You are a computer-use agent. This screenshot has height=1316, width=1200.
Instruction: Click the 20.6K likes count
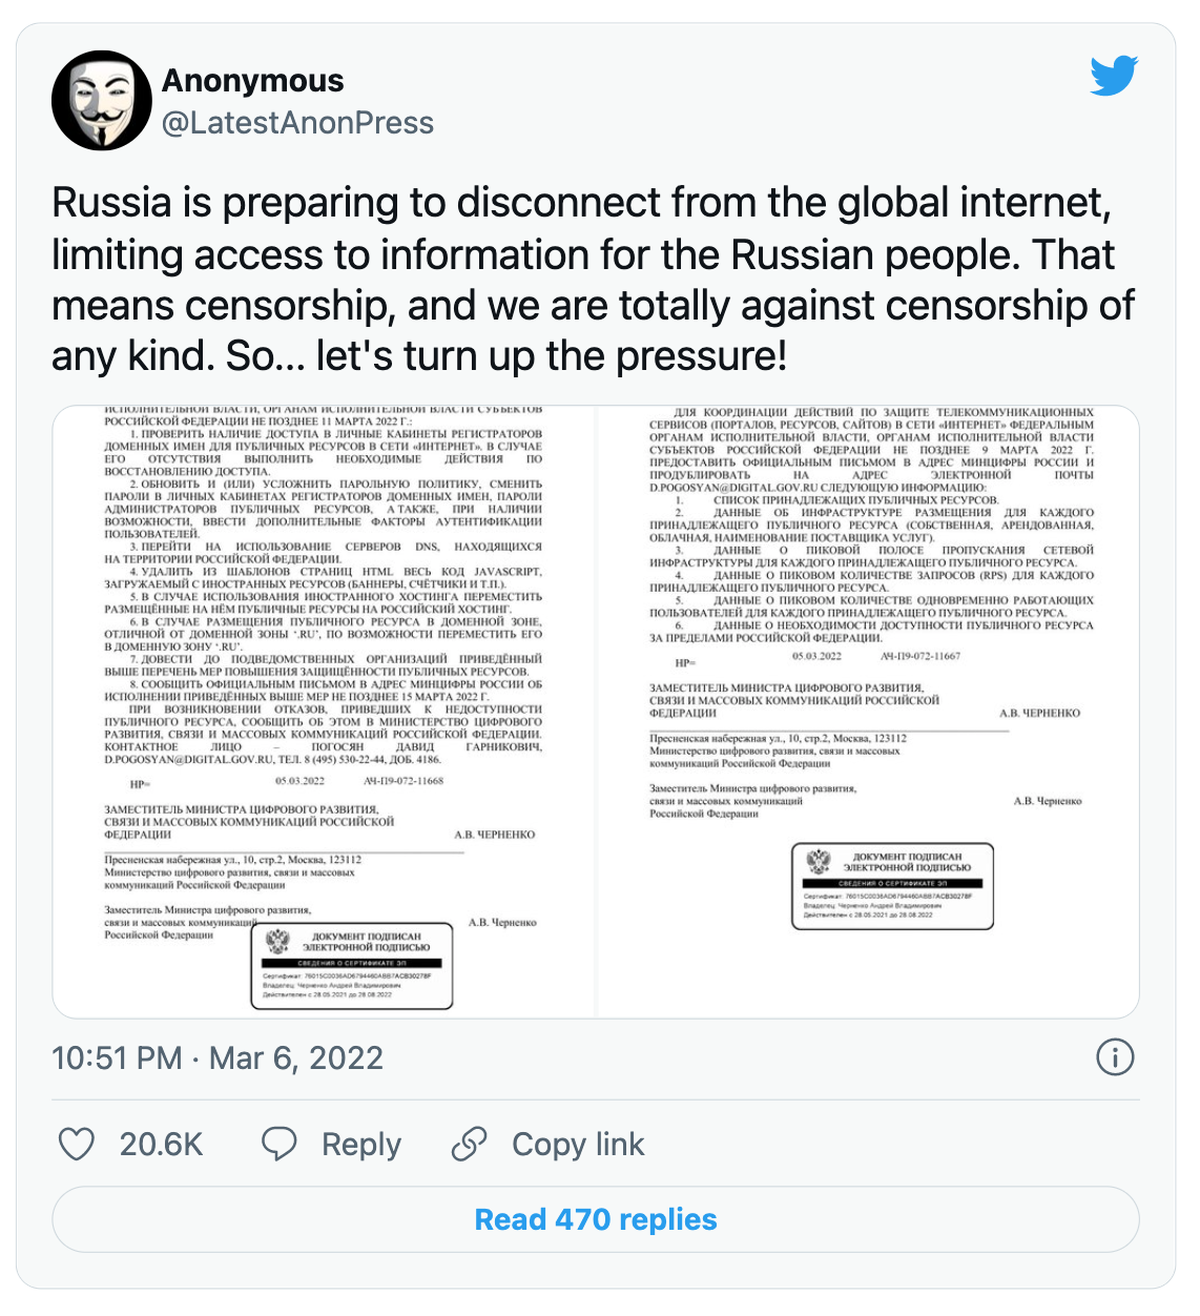(x=161, y=1144)
